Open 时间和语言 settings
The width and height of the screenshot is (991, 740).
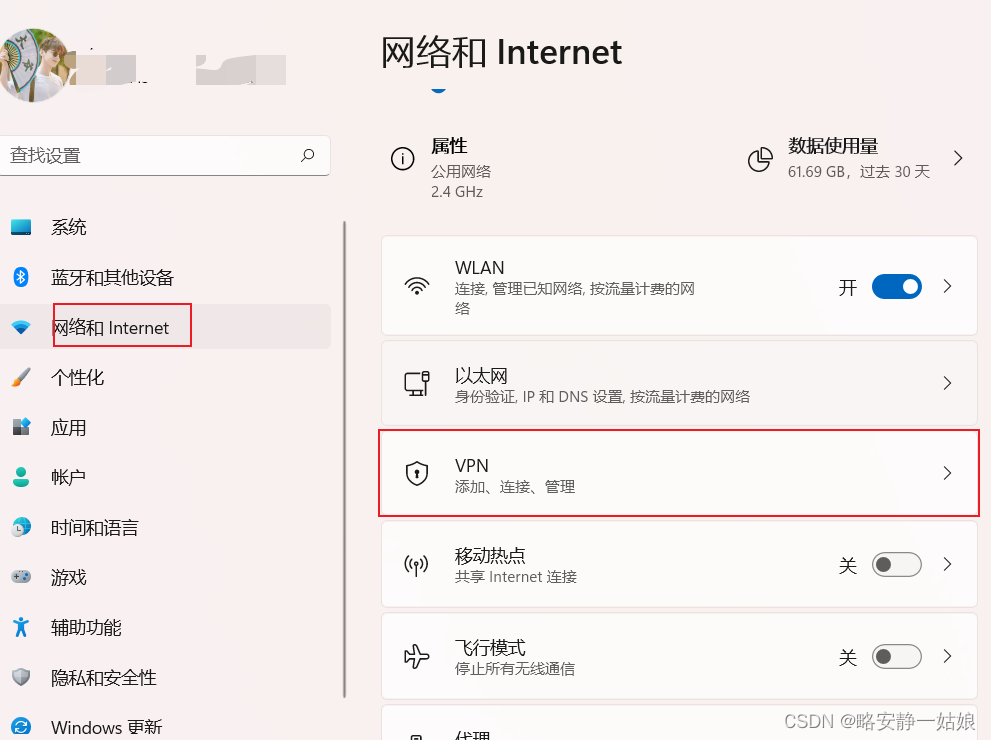click(164, 527)
